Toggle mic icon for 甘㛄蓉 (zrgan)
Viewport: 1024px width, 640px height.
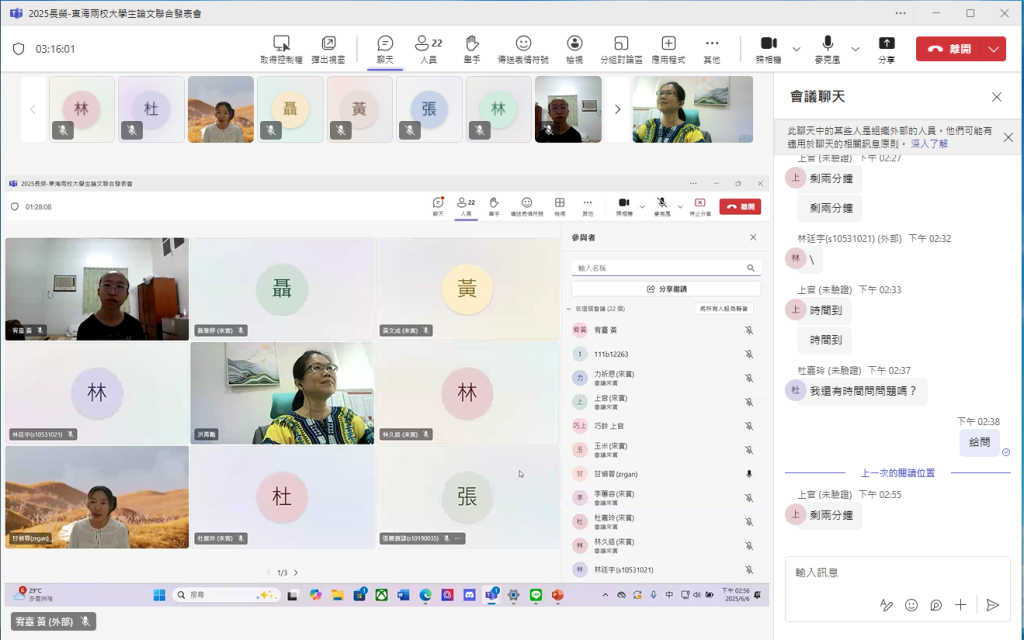tap(749, 474)
